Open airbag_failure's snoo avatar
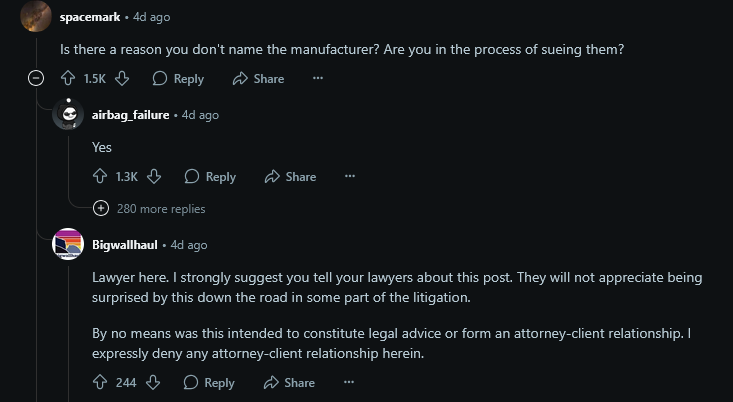Screen dimensions: 733x402 [x=68, y=114]
